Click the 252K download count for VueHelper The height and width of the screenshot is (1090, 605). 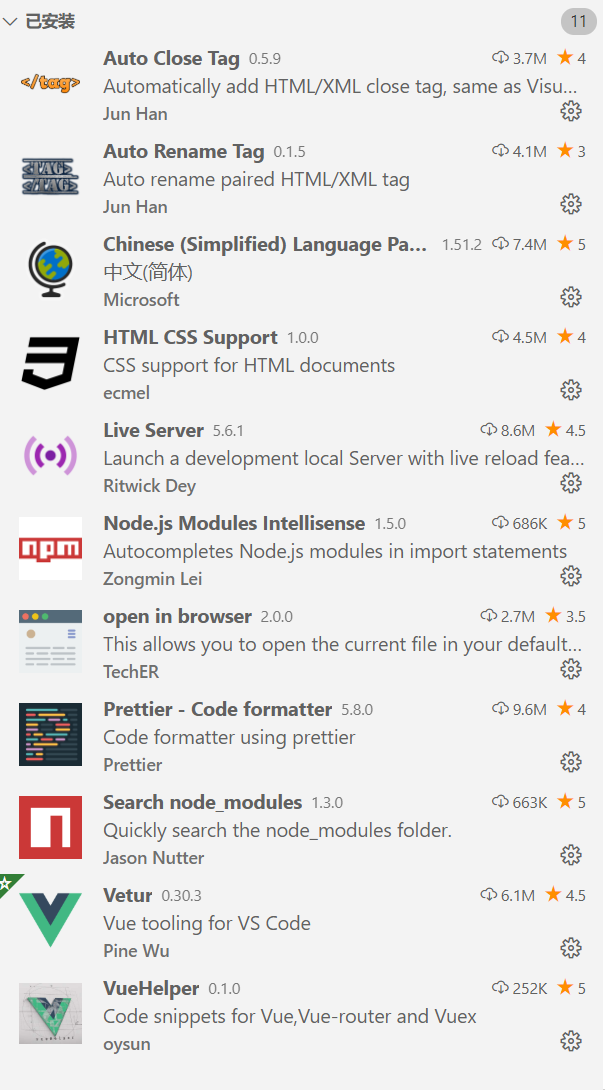(529, 989)
